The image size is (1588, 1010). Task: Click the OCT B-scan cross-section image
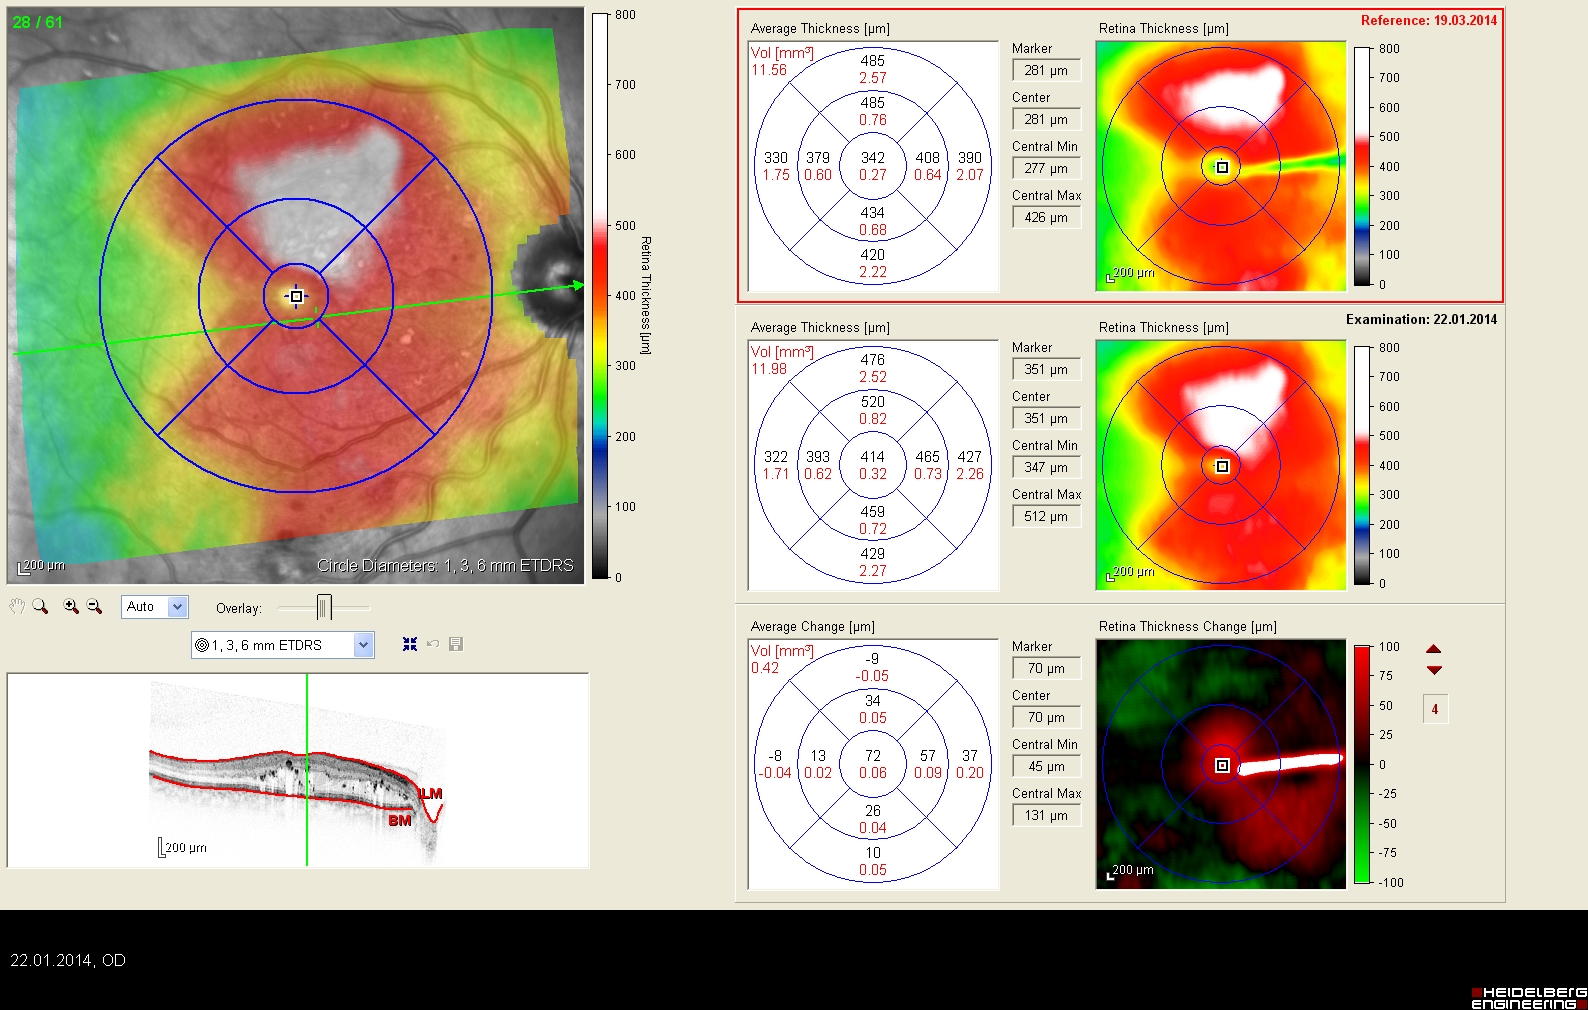pos(298,770)
